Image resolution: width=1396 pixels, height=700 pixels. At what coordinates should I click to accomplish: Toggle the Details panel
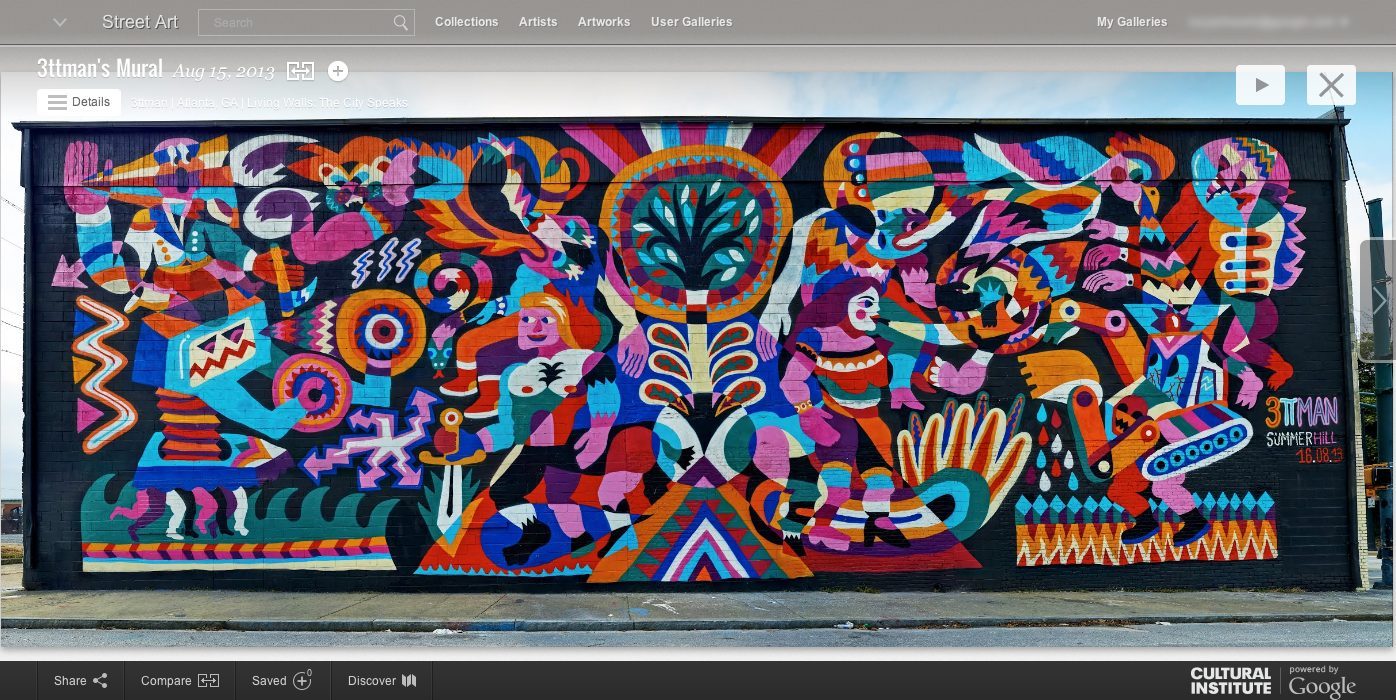pos(79,102)
